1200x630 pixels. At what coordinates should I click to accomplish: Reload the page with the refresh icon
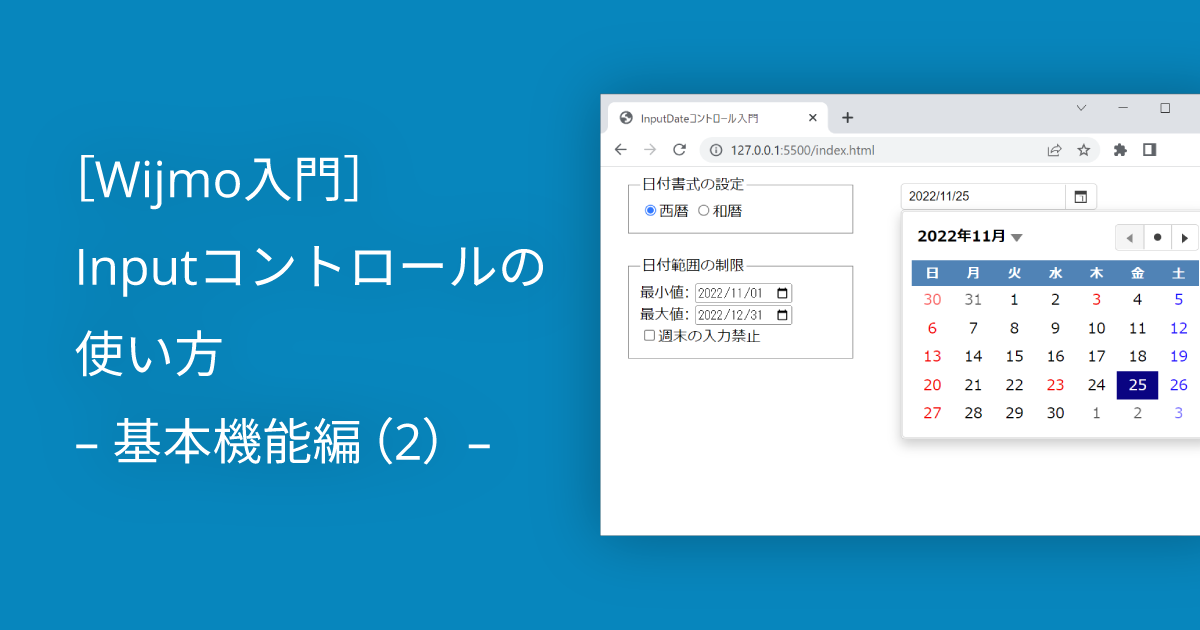tap(679, 150)
